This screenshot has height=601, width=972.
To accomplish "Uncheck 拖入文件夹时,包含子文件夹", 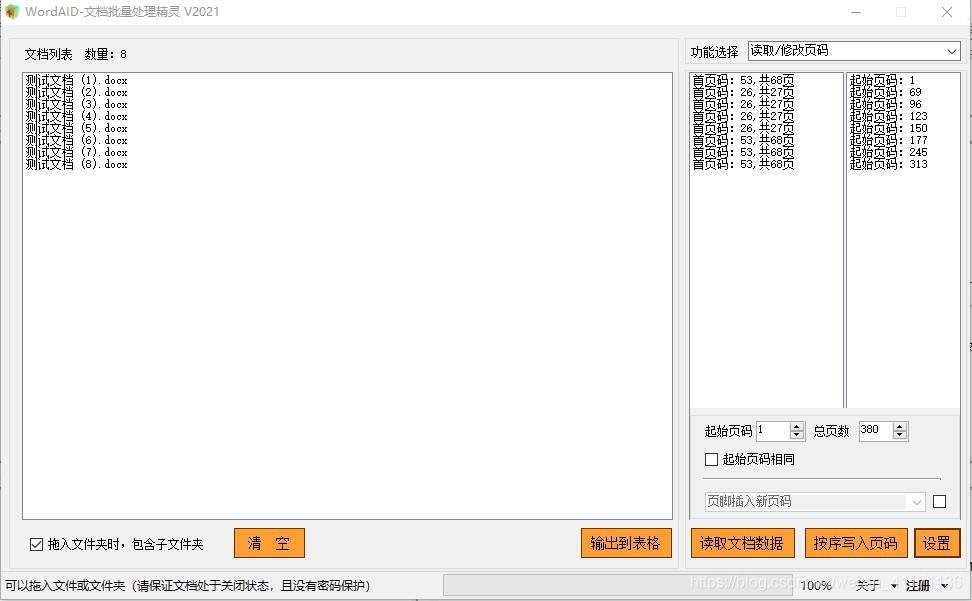I will click(x=37, y=545).
